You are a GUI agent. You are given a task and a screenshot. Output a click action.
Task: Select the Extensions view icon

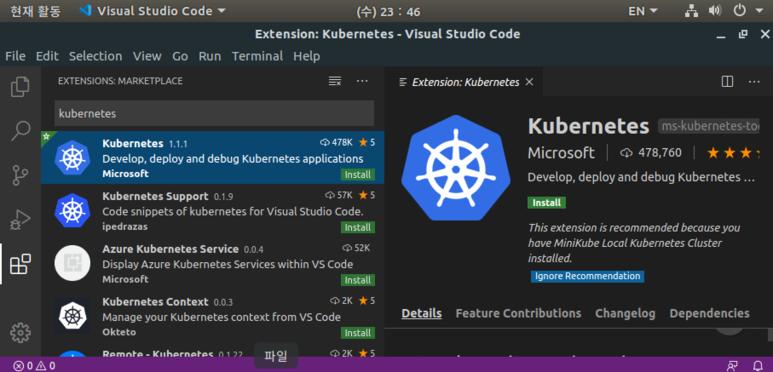click(x=20, y=264)
